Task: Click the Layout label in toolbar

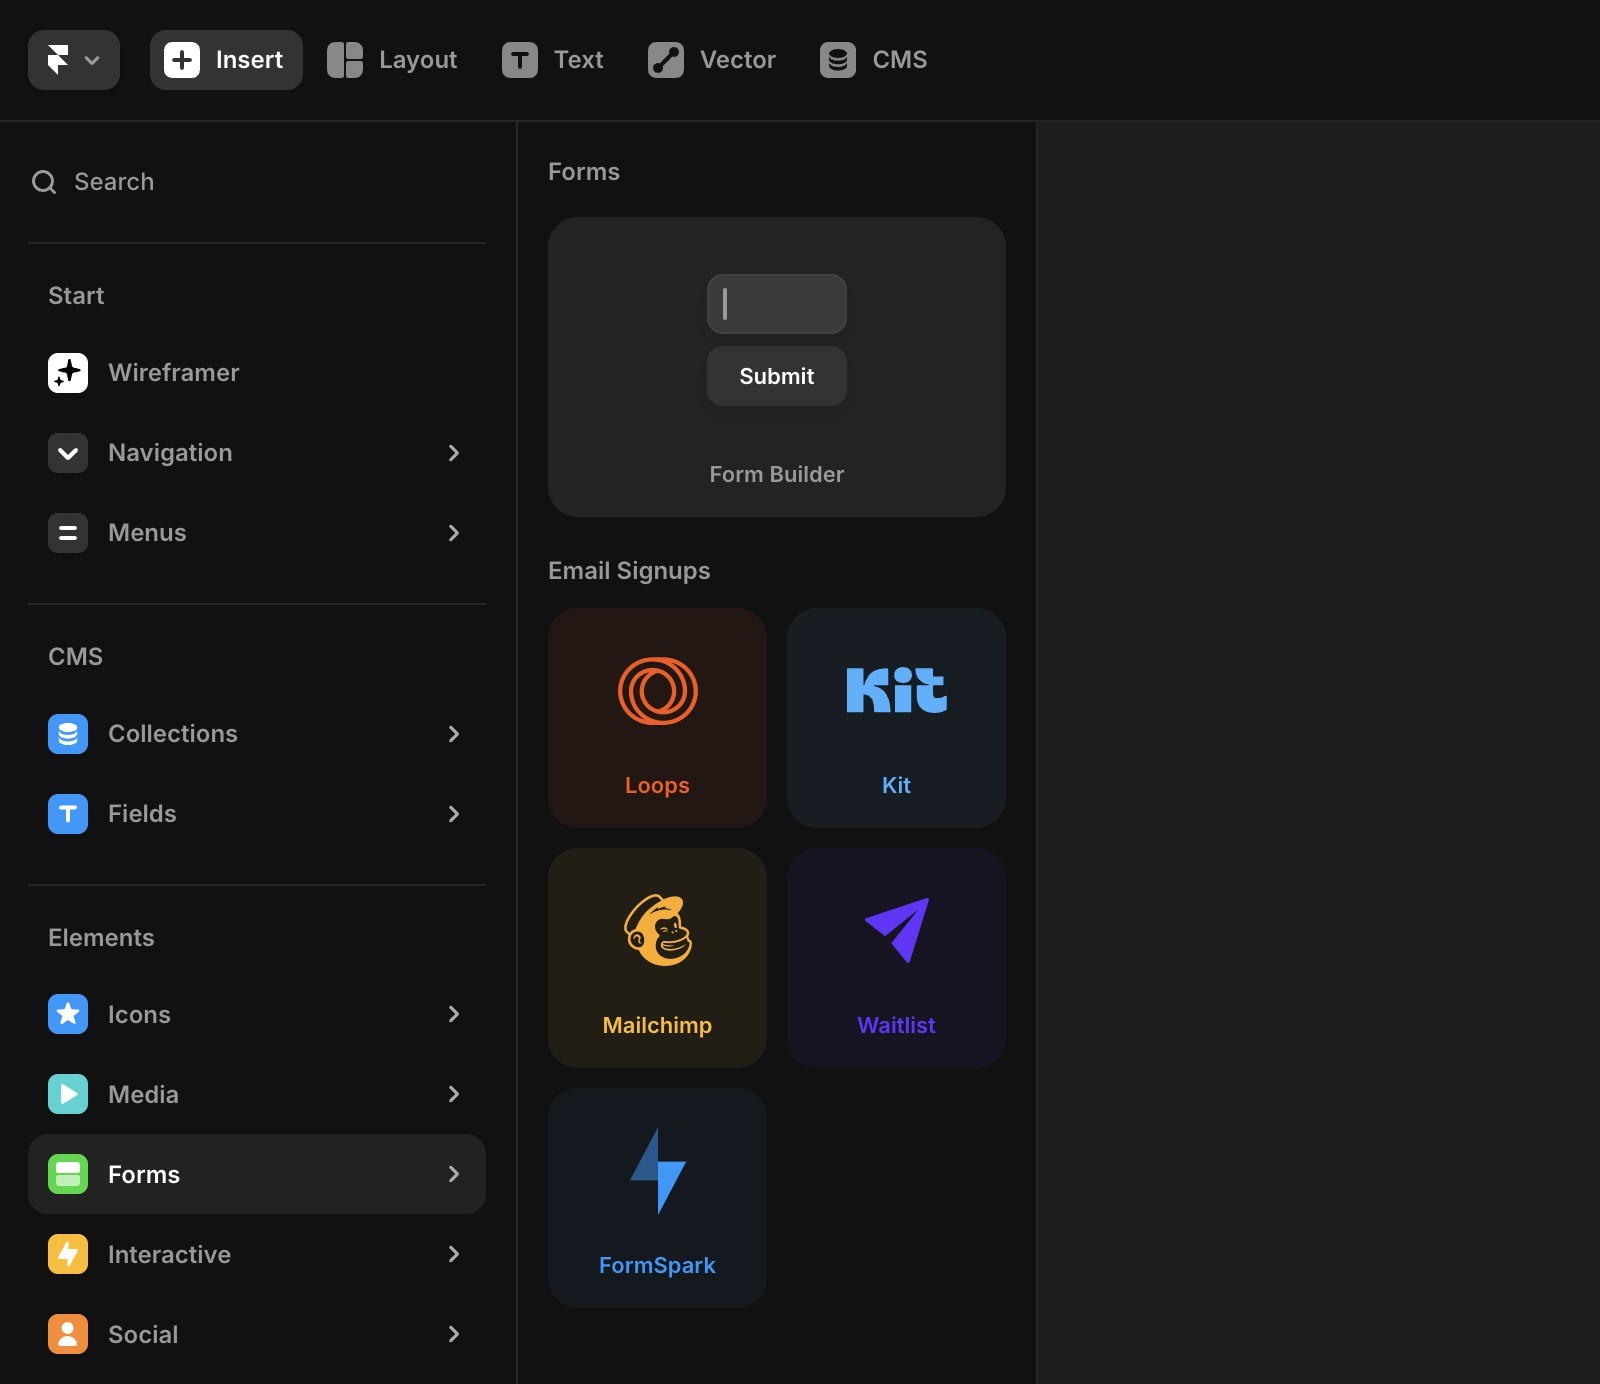Action: (418, 60)
